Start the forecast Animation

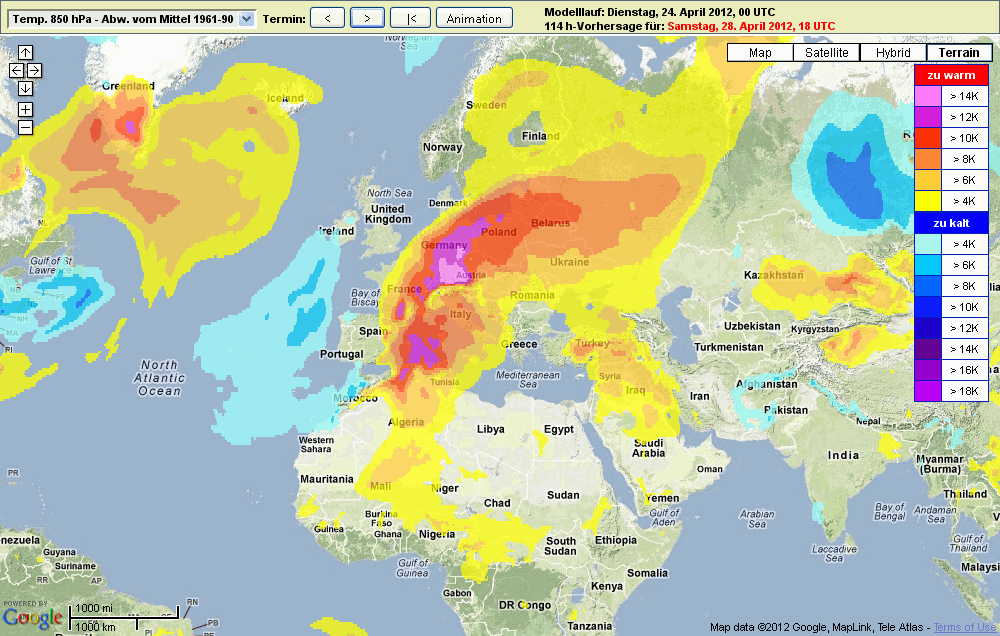coord(474,18)
